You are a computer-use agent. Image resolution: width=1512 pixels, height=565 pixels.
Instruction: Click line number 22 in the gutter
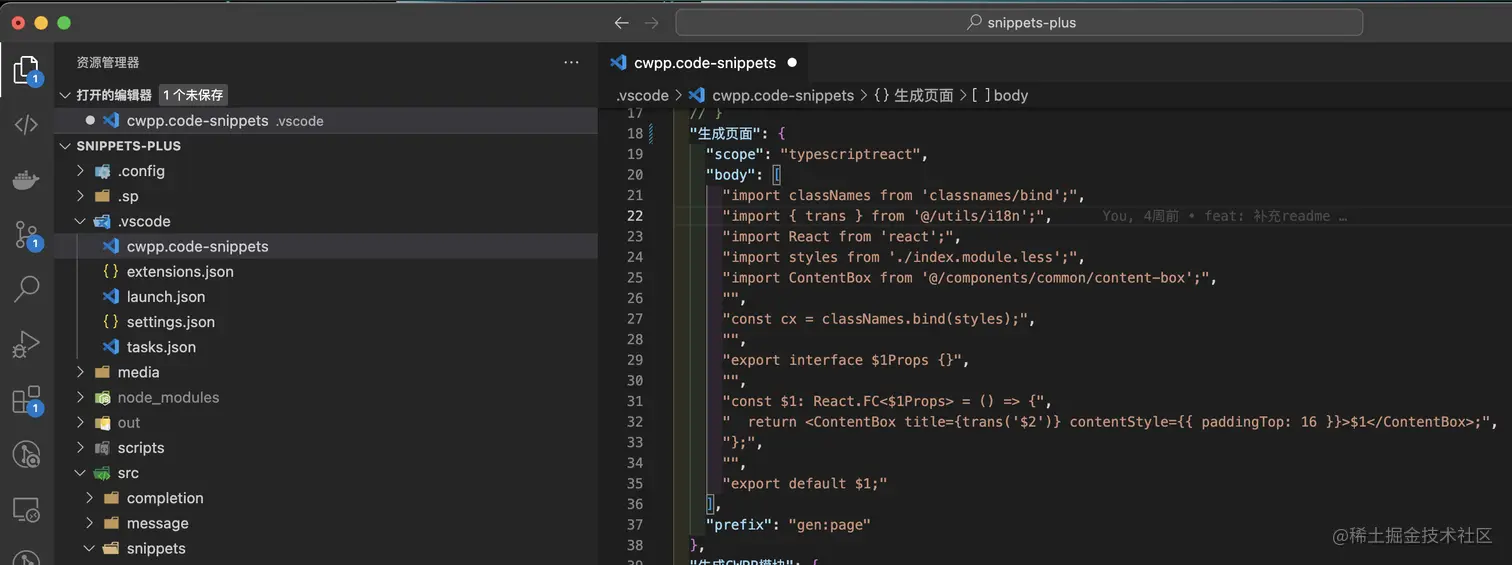[634, 216]
